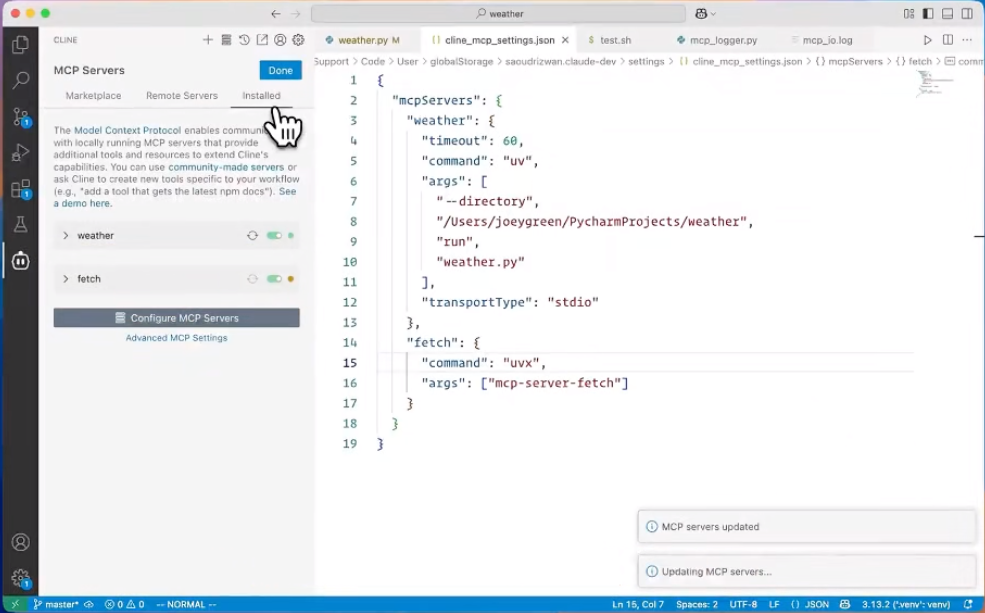
Task: Toggle primary side bar visibility
Action: pos(928,13)
